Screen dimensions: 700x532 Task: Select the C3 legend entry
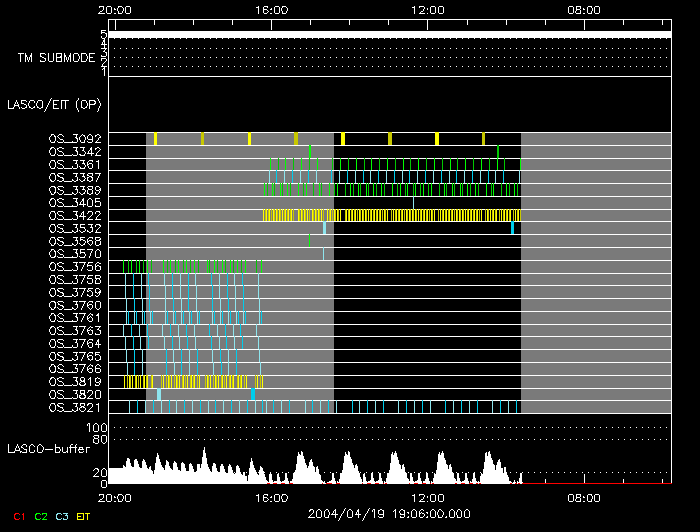coord(62,516)
